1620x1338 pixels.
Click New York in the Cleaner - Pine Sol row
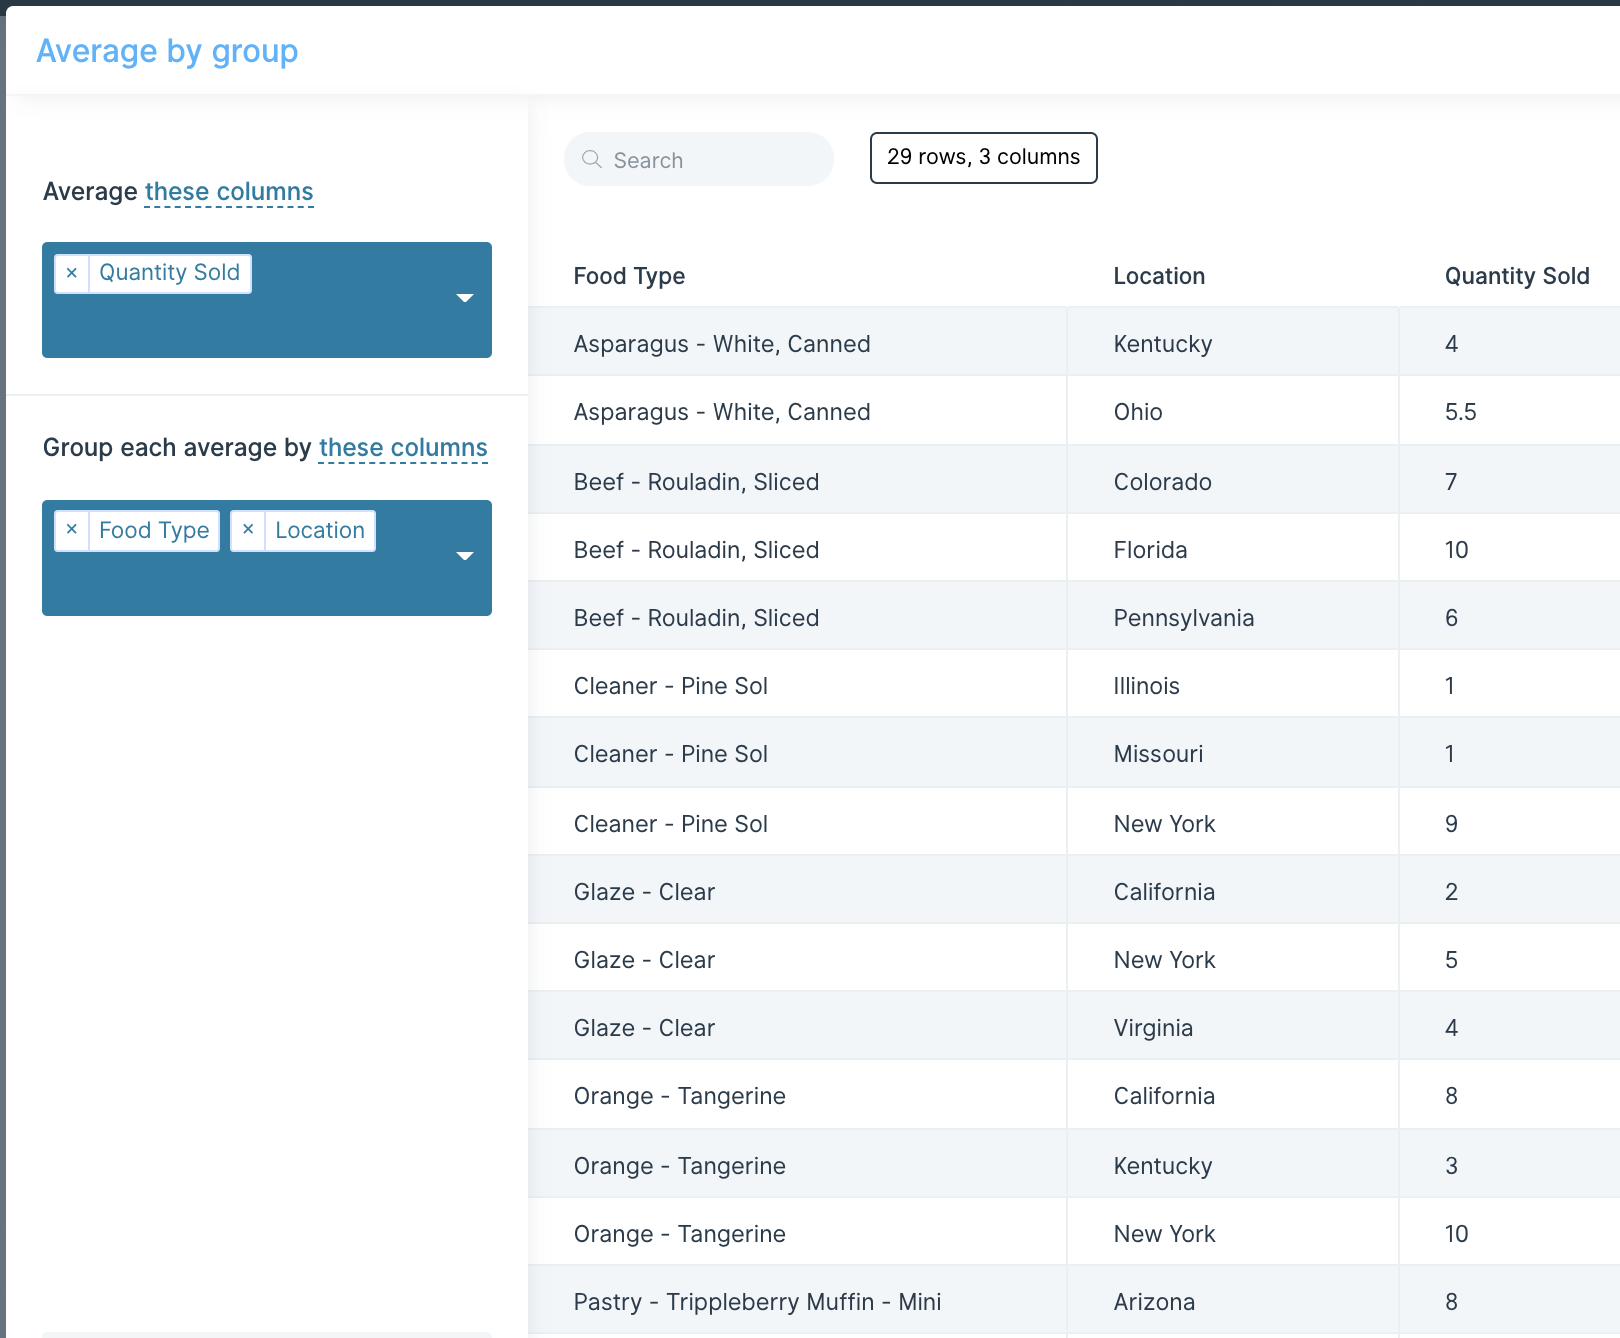(x=1165, y=824)
